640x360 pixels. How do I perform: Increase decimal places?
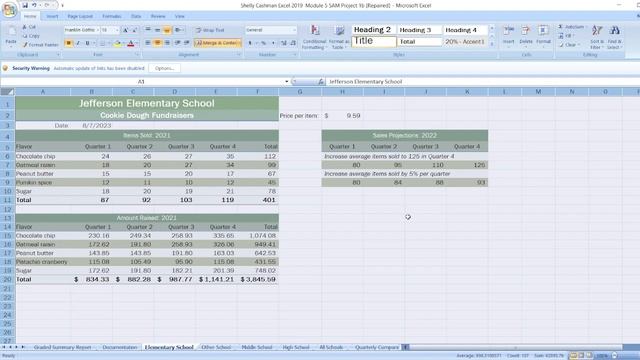pyautogui.click(x=284, y=43)
